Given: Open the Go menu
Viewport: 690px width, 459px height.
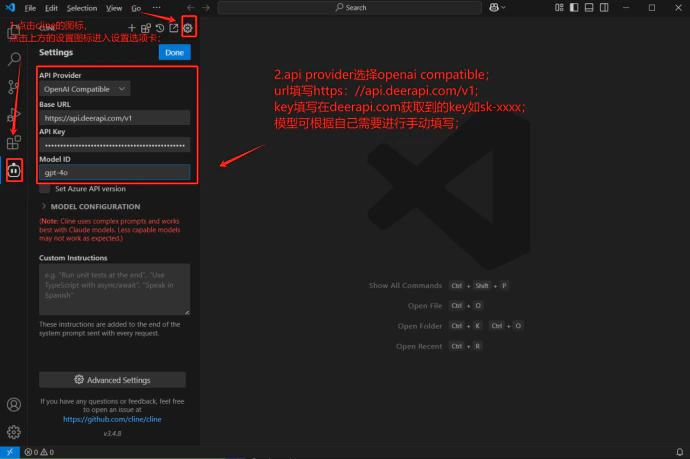Looking at the screenshot, I should pyautogui.click(x=136, y=8).
